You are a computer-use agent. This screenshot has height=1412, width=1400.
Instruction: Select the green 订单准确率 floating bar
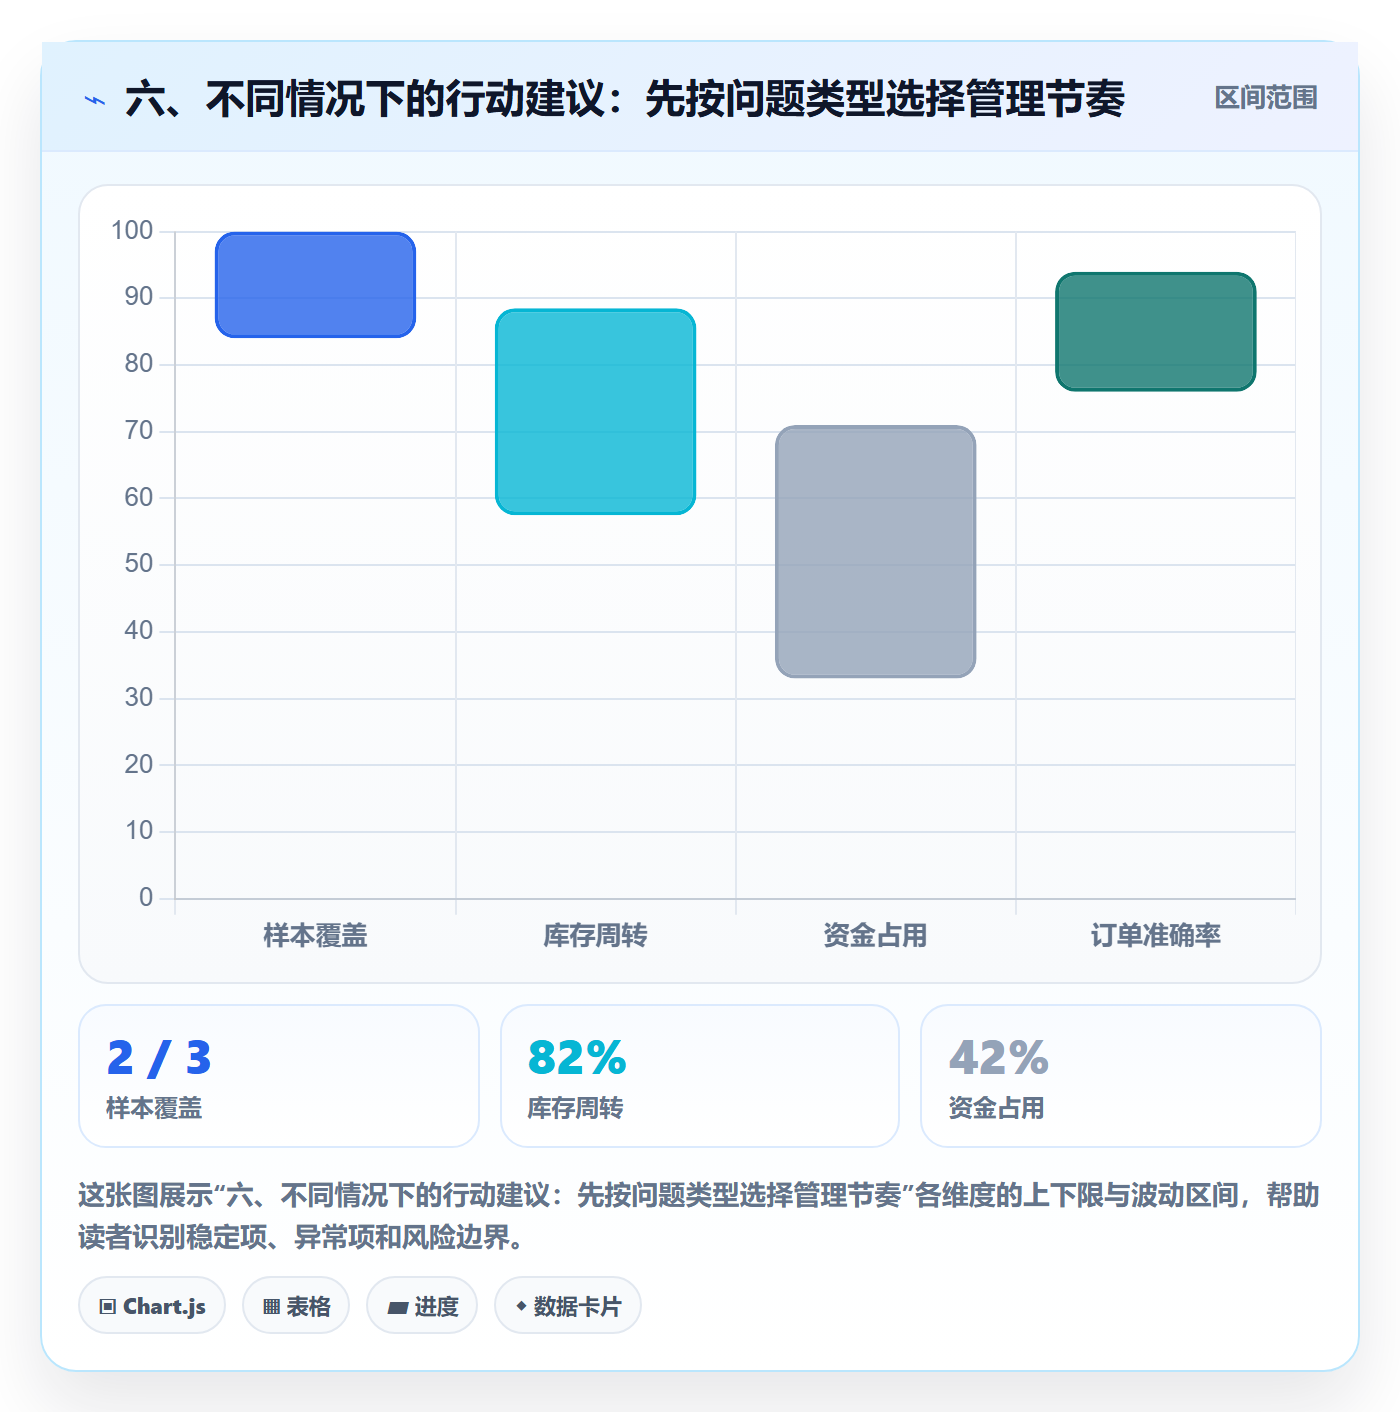[1155, 332]
